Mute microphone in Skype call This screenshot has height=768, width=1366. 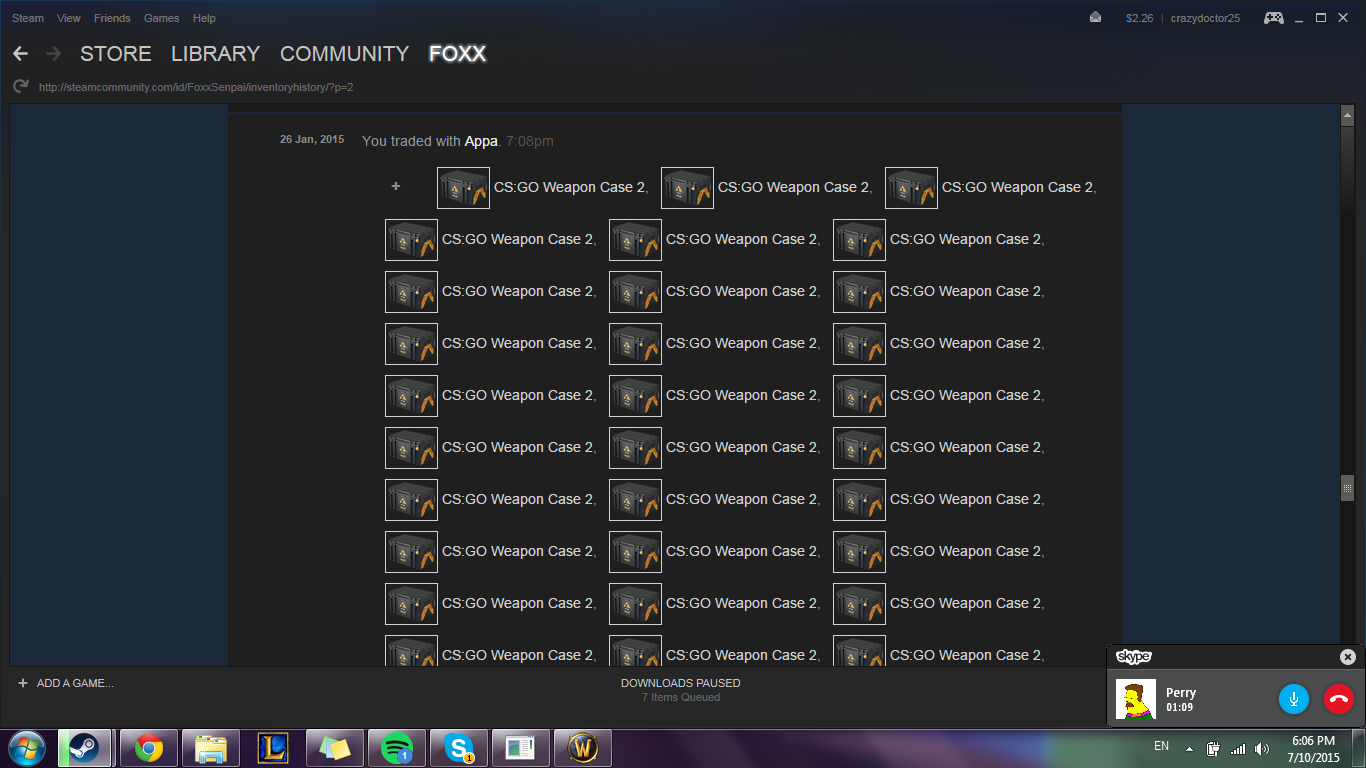coord(1293,699)
